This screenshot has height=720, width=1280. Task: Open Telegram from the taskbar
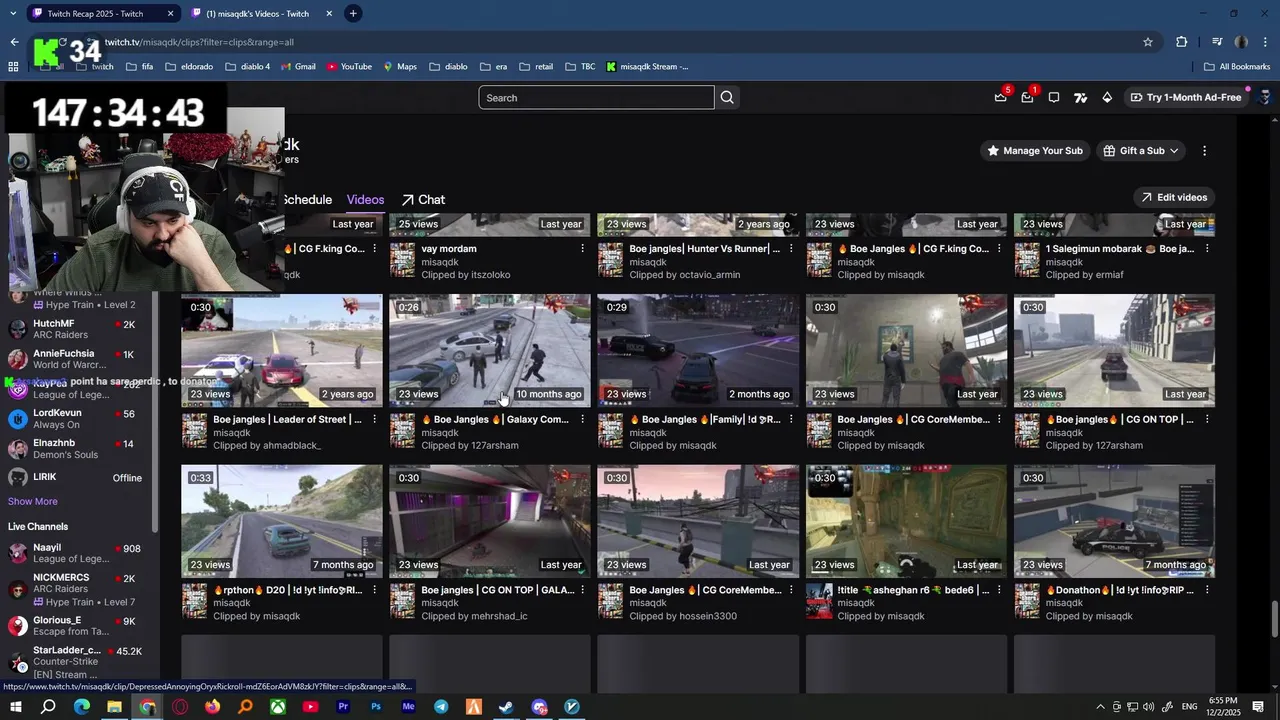coord(441,707)
